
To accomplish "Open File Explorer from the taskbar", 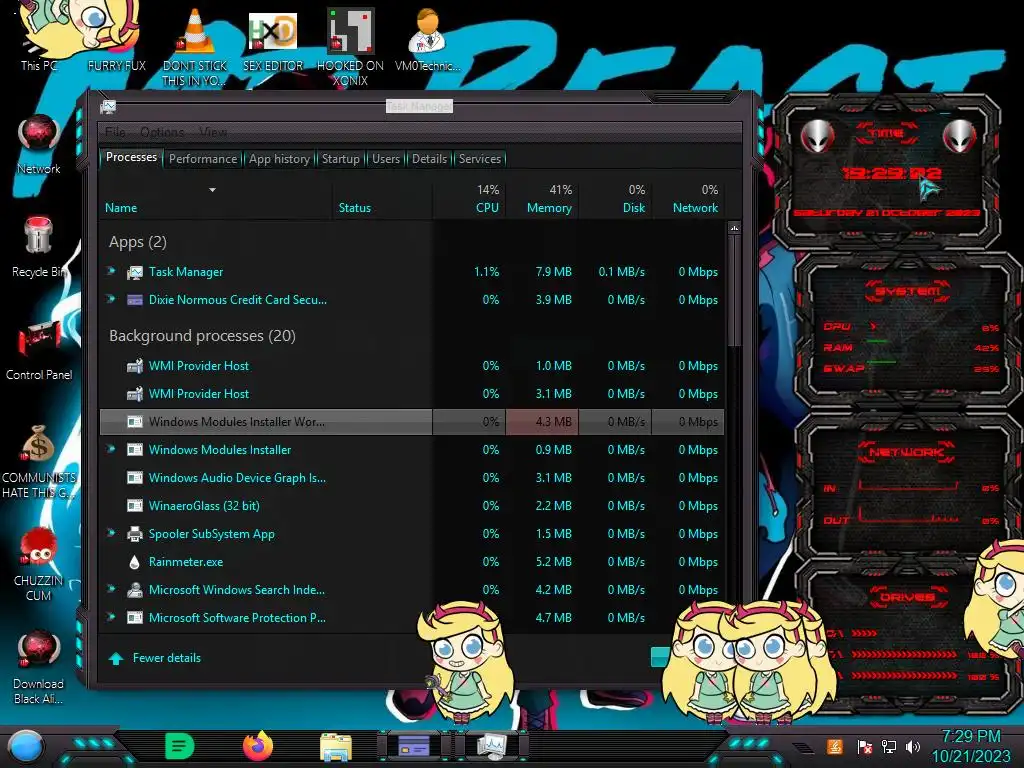I will 336,746.
